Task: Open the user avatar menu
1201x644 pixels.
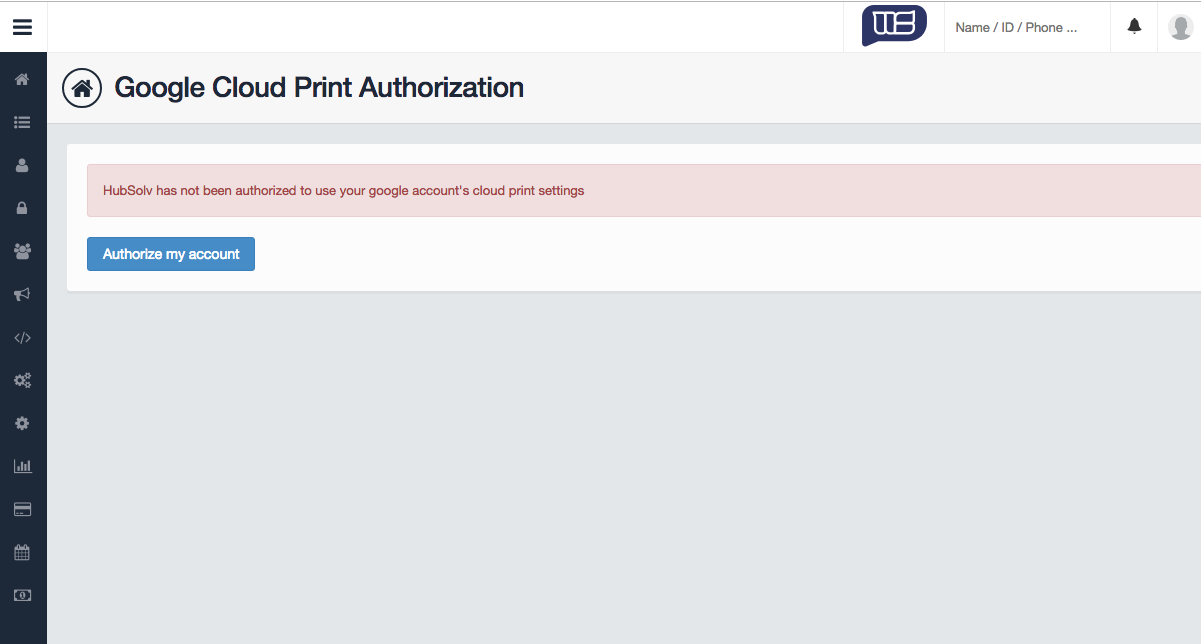Action: click(x=1180, y=26)
